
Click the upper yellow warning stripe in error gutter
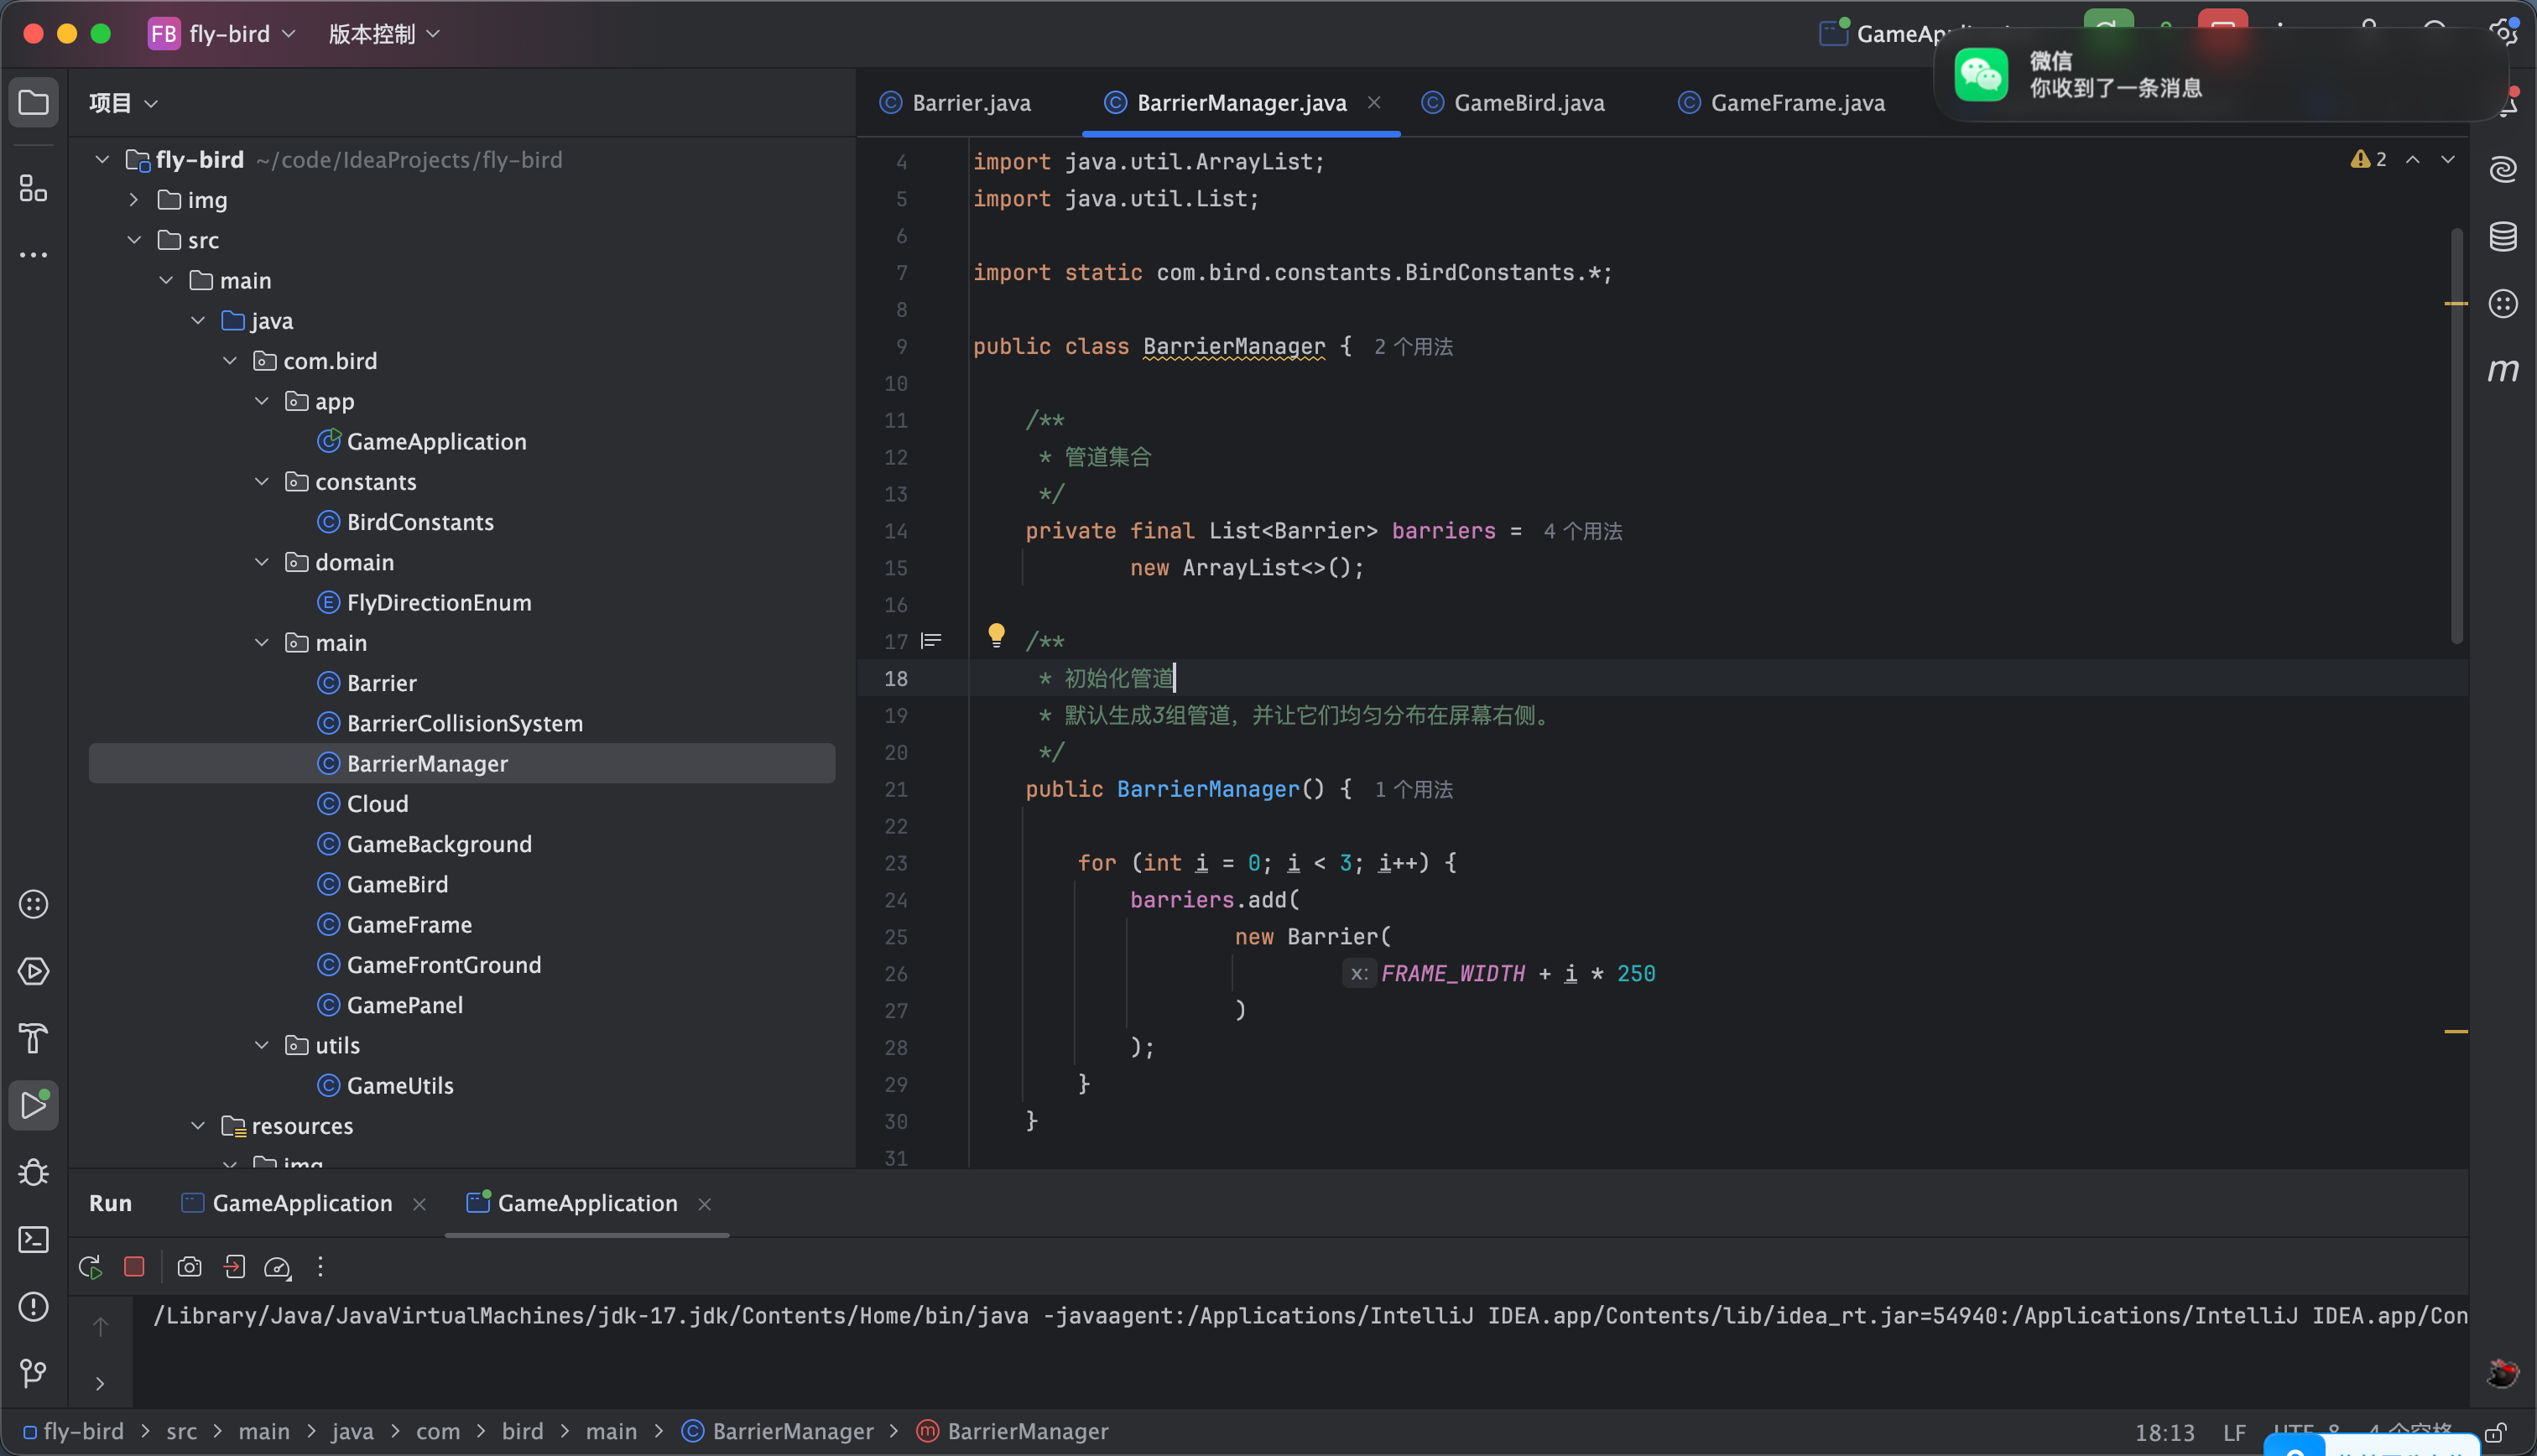[2456, 303]
